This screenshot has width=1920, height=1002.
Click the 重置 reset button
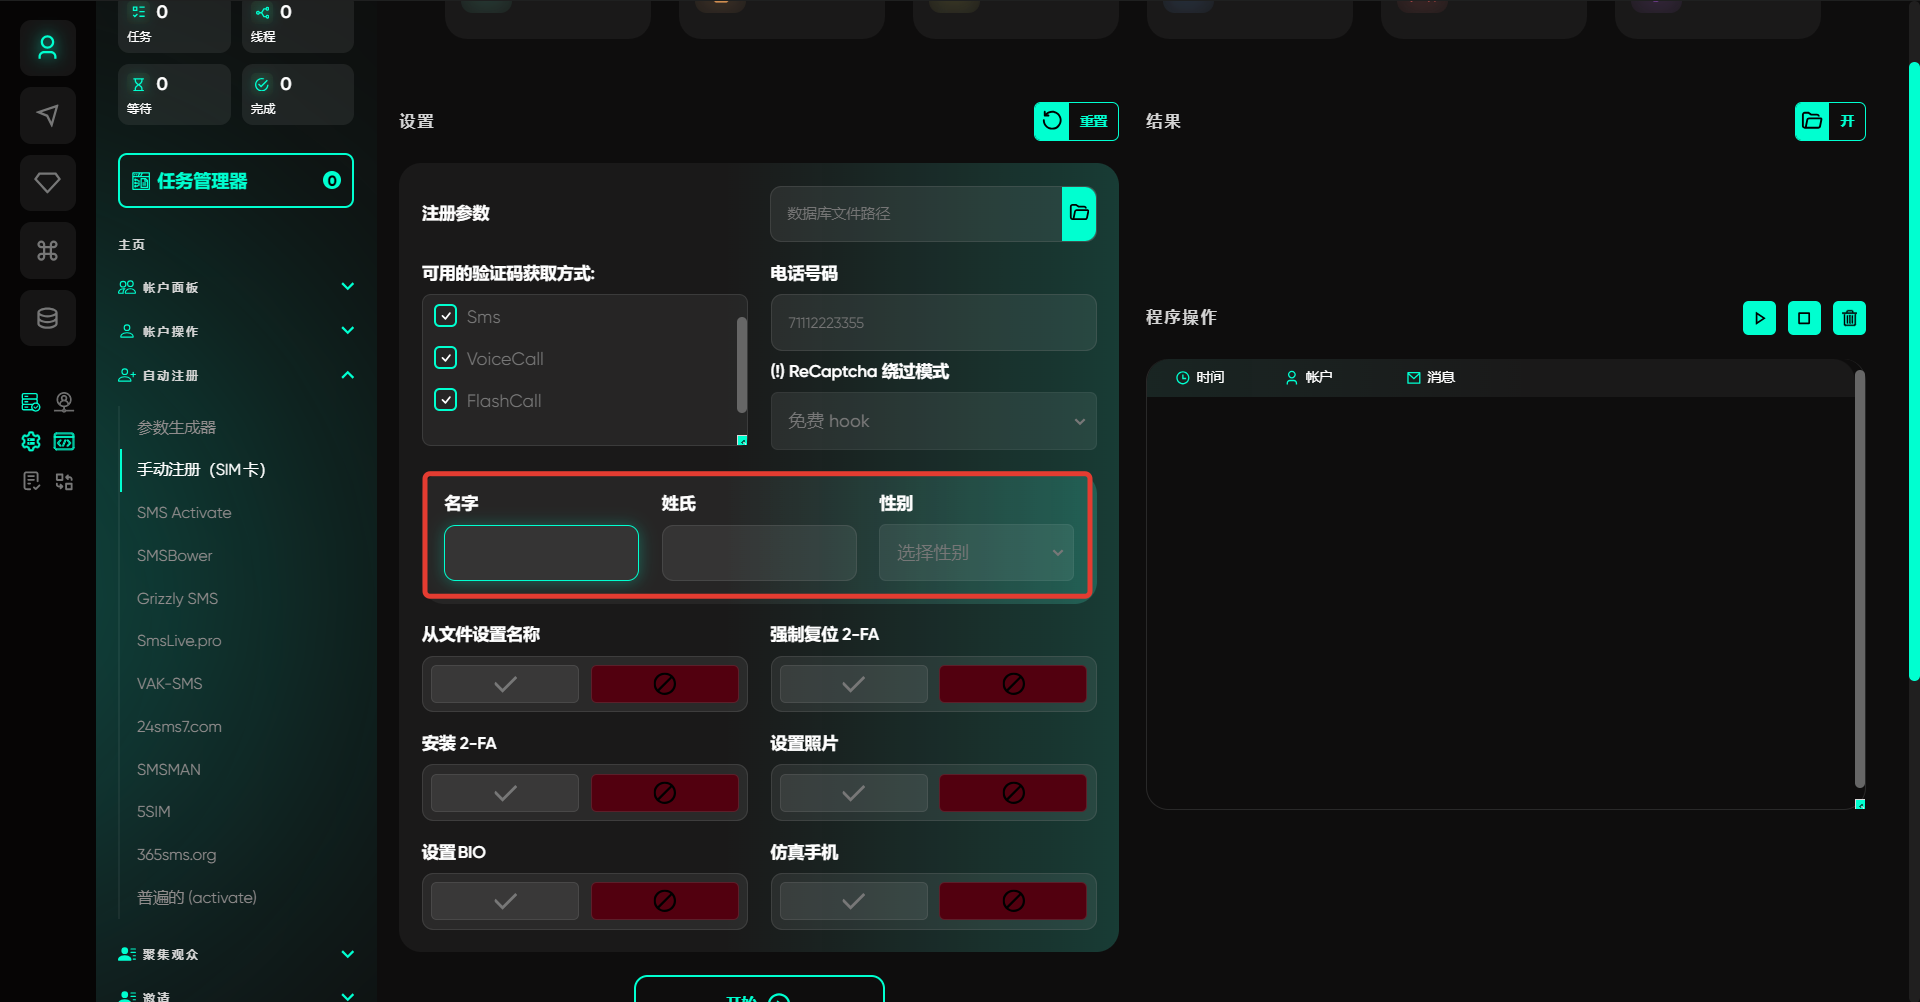tap(1076, 121)
